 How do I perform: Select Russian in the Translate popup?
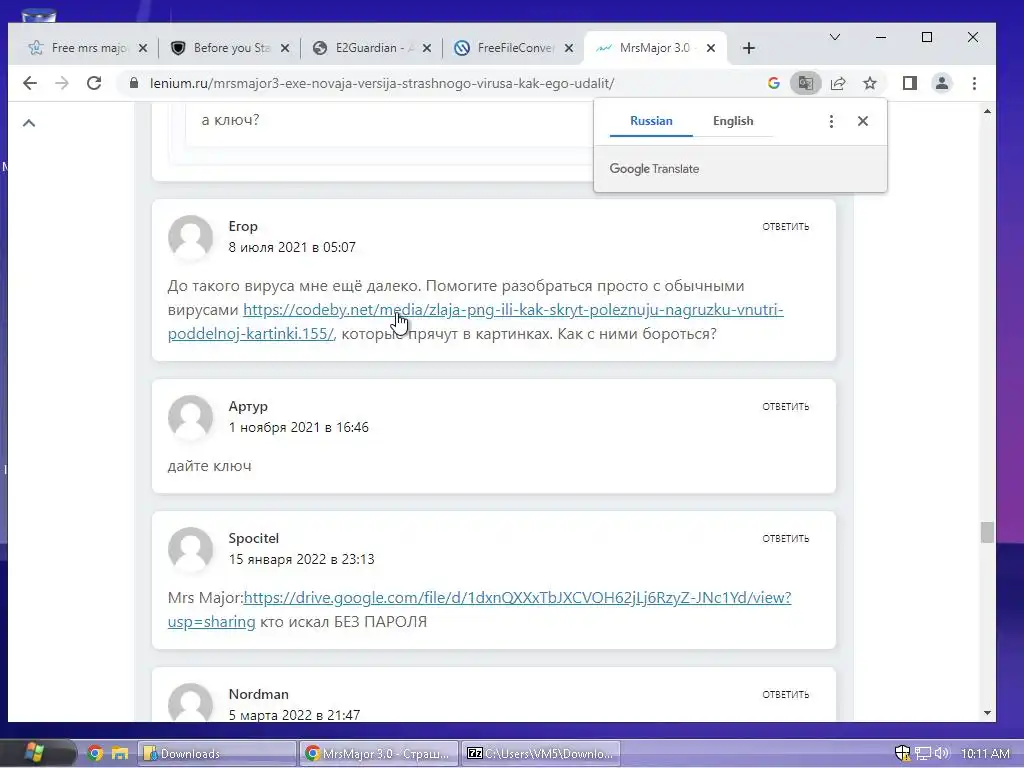coord(651,121)
